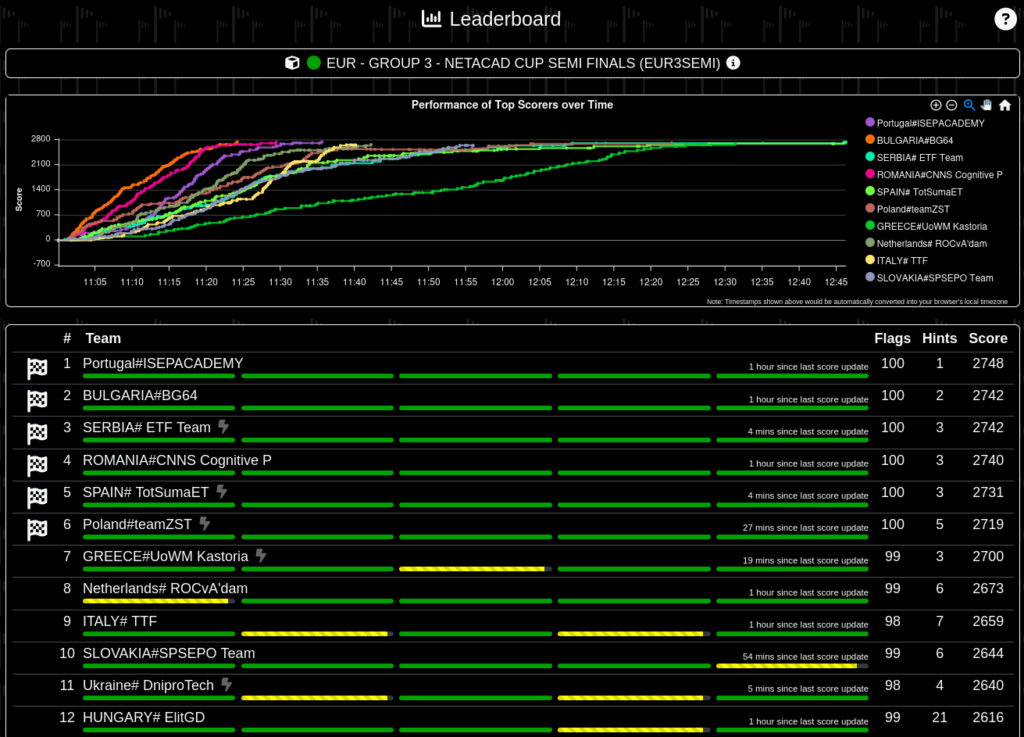This screenshot has height=737, width=1024.
Task: Click checkered flag icon for Portugal#ISEPACADEMY
Action: pyautogui.click(x=37, y=369)
